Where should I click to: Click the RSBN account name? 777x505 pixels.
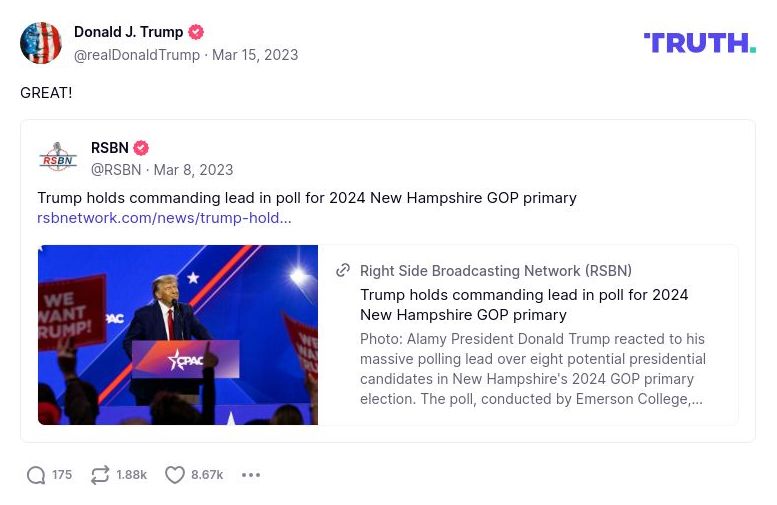pyautogui.click(x=110, y=148)
